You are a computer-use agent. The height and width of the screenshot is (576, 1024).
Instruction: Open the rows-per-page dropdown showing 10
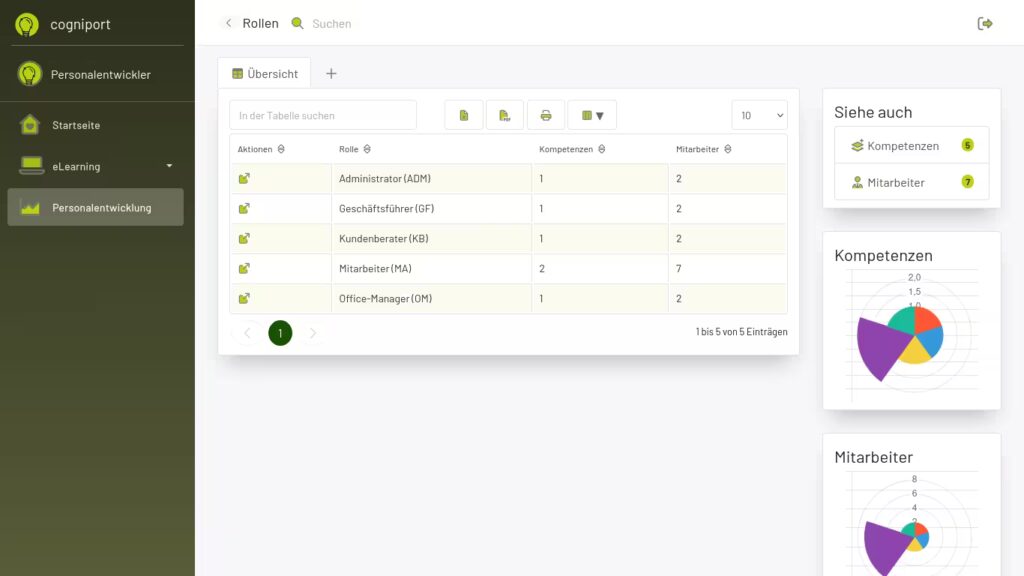[759, 115]
